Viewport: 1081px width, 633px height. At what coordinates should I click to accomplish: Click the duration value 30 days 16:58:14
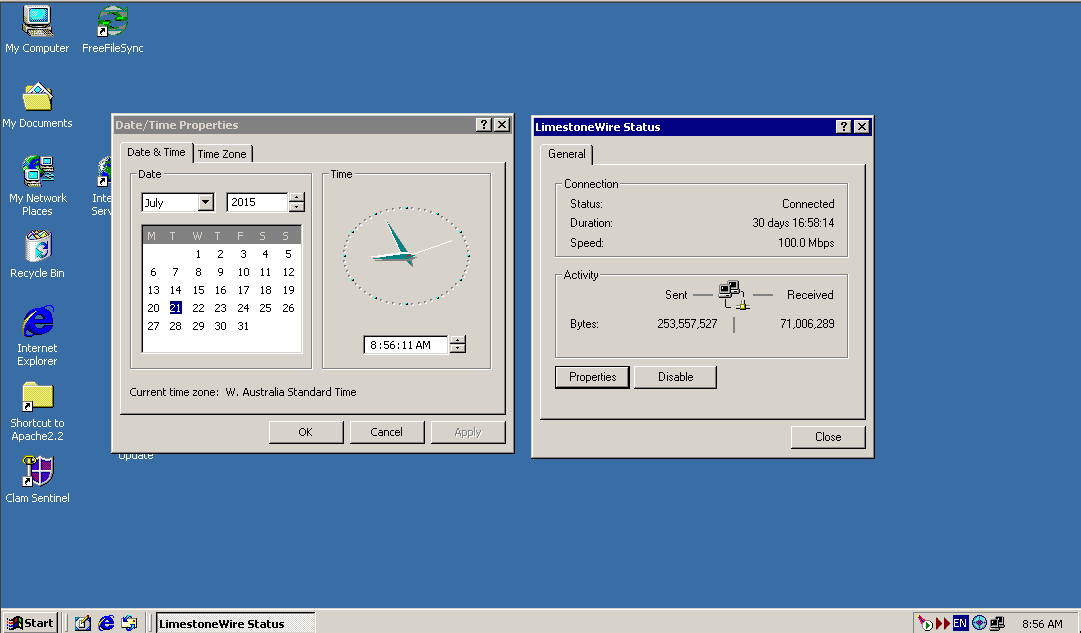(x=793, y=223)
